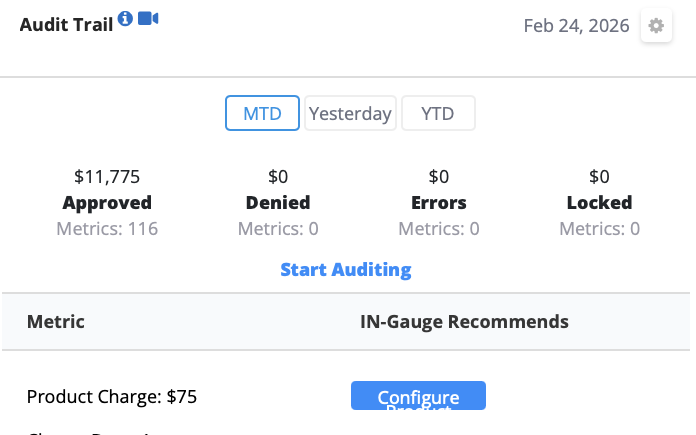Image resolution: width=696 pixels, height=435 pixels.
Task: Select the Errors label
Action: (439, 202)
